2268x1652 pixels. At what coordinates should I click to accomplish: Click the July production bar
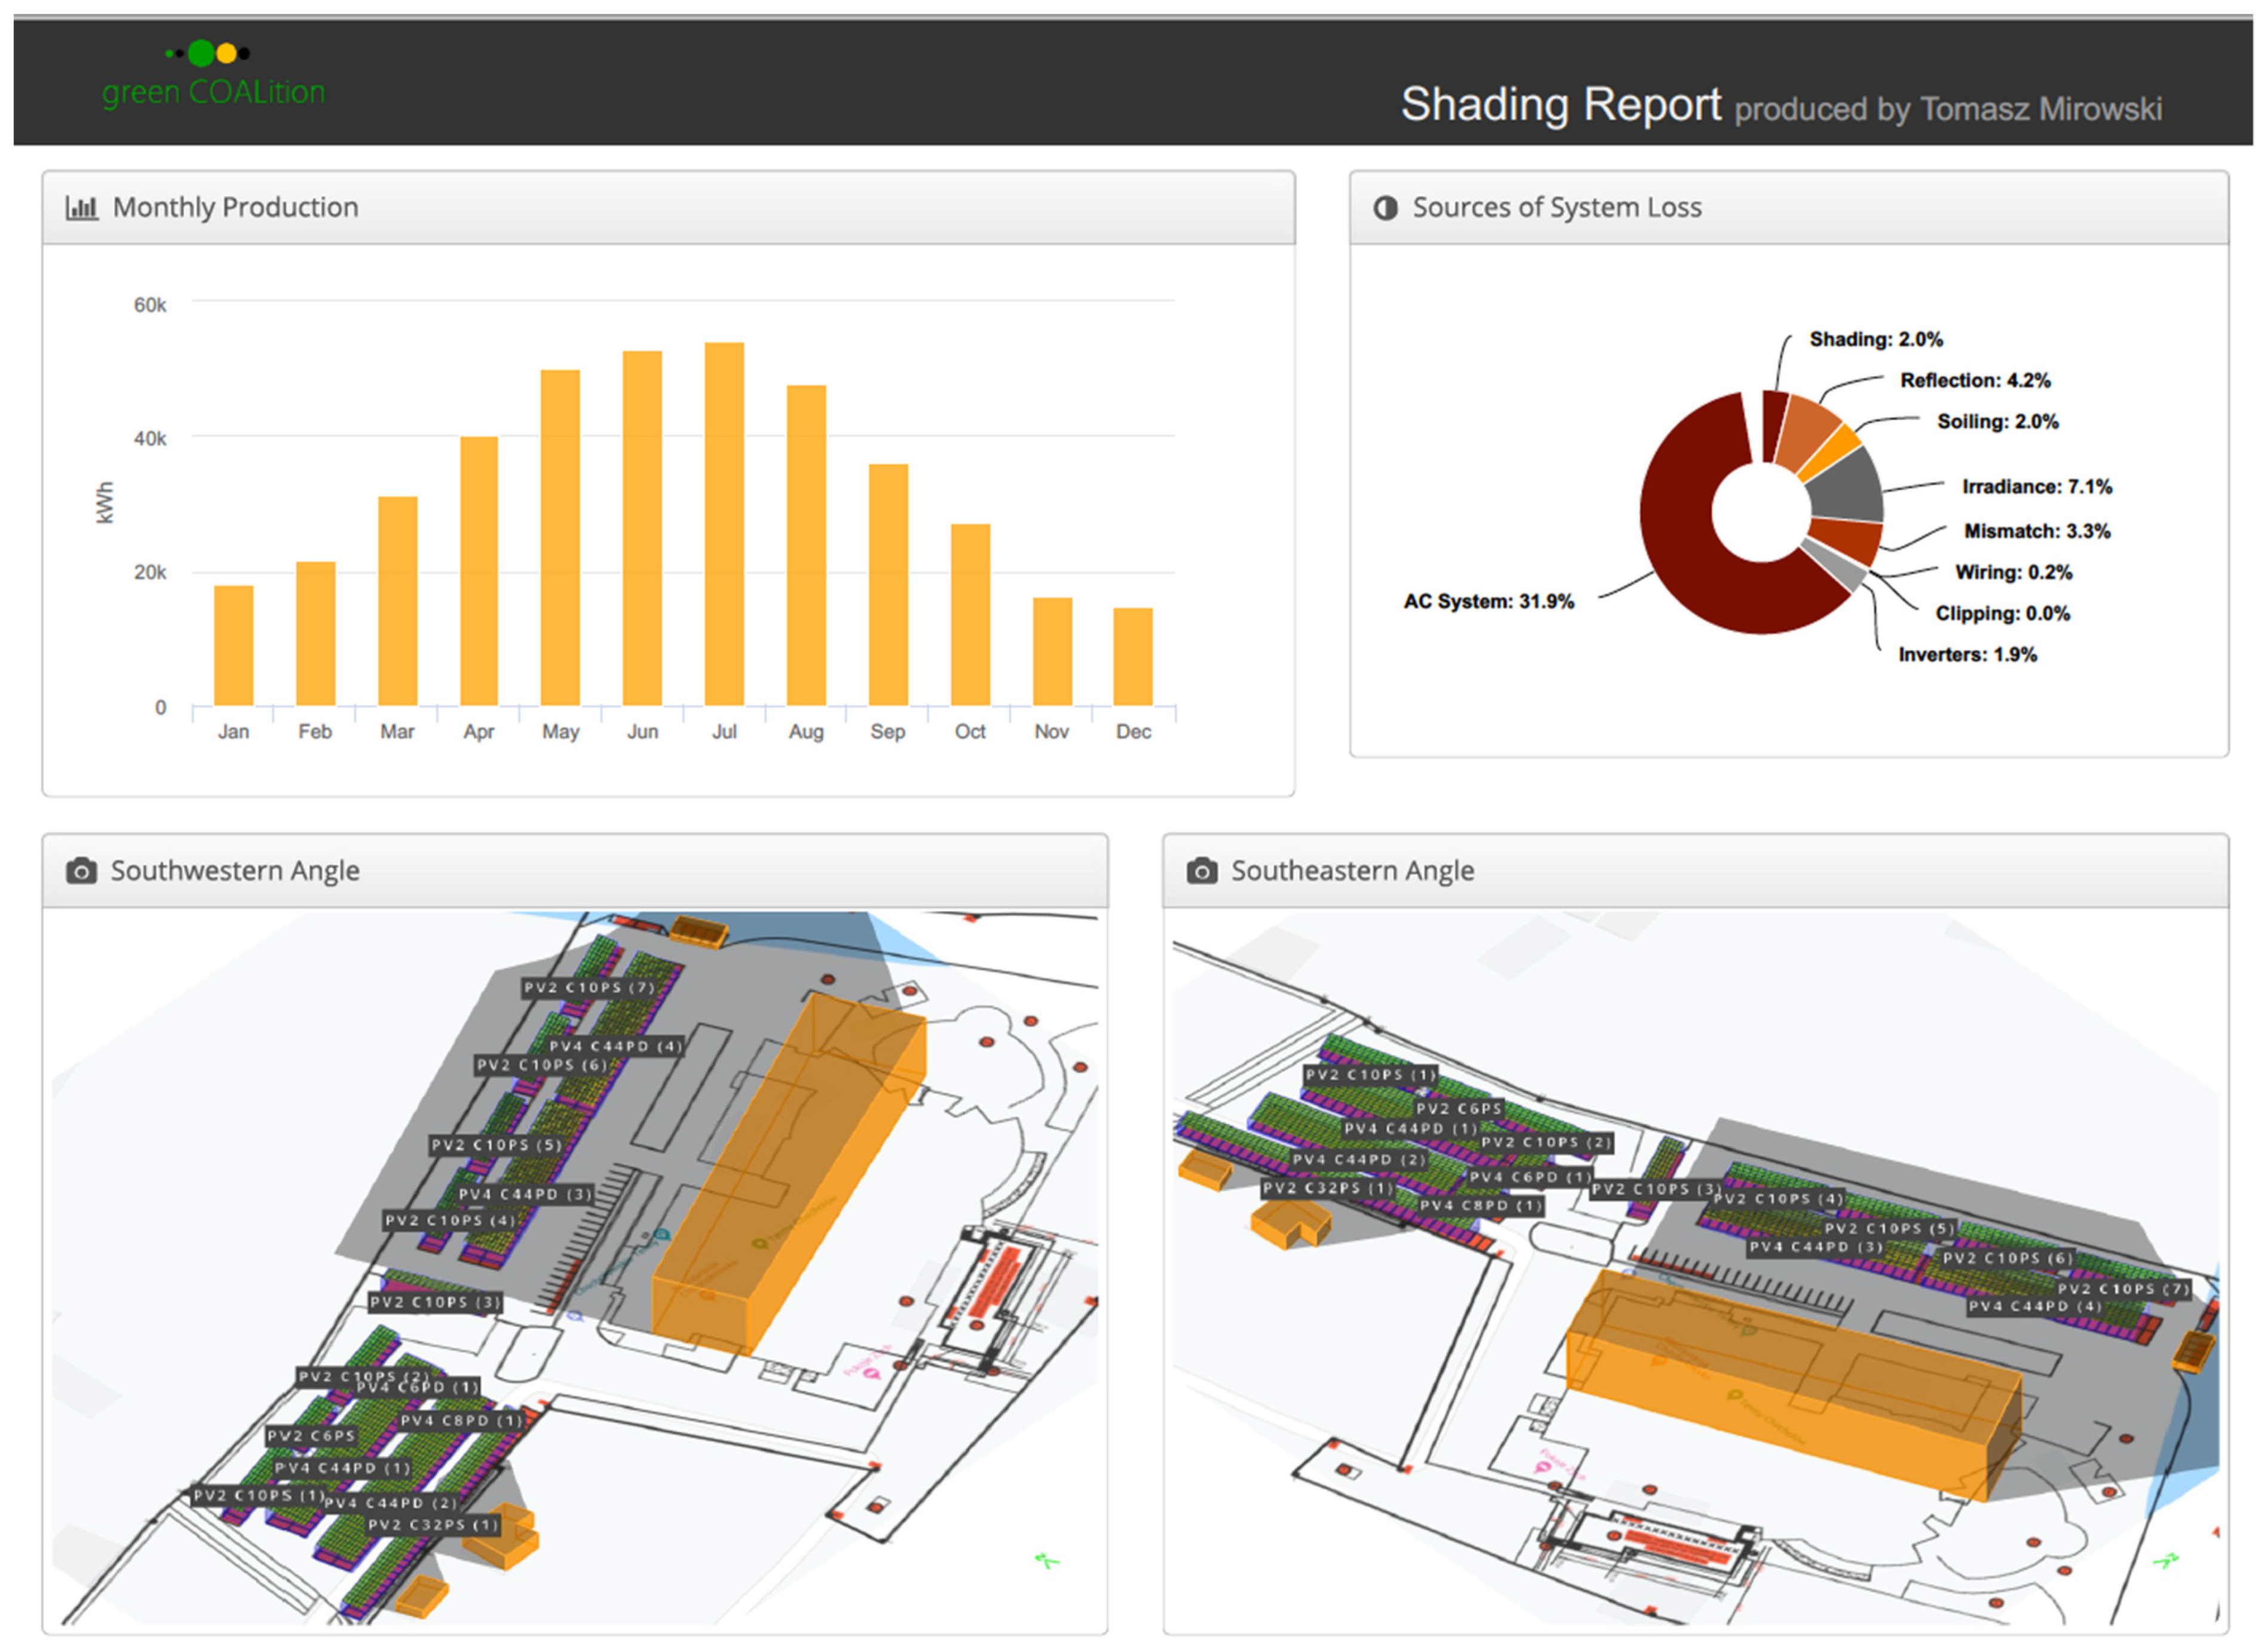point(724,524)
